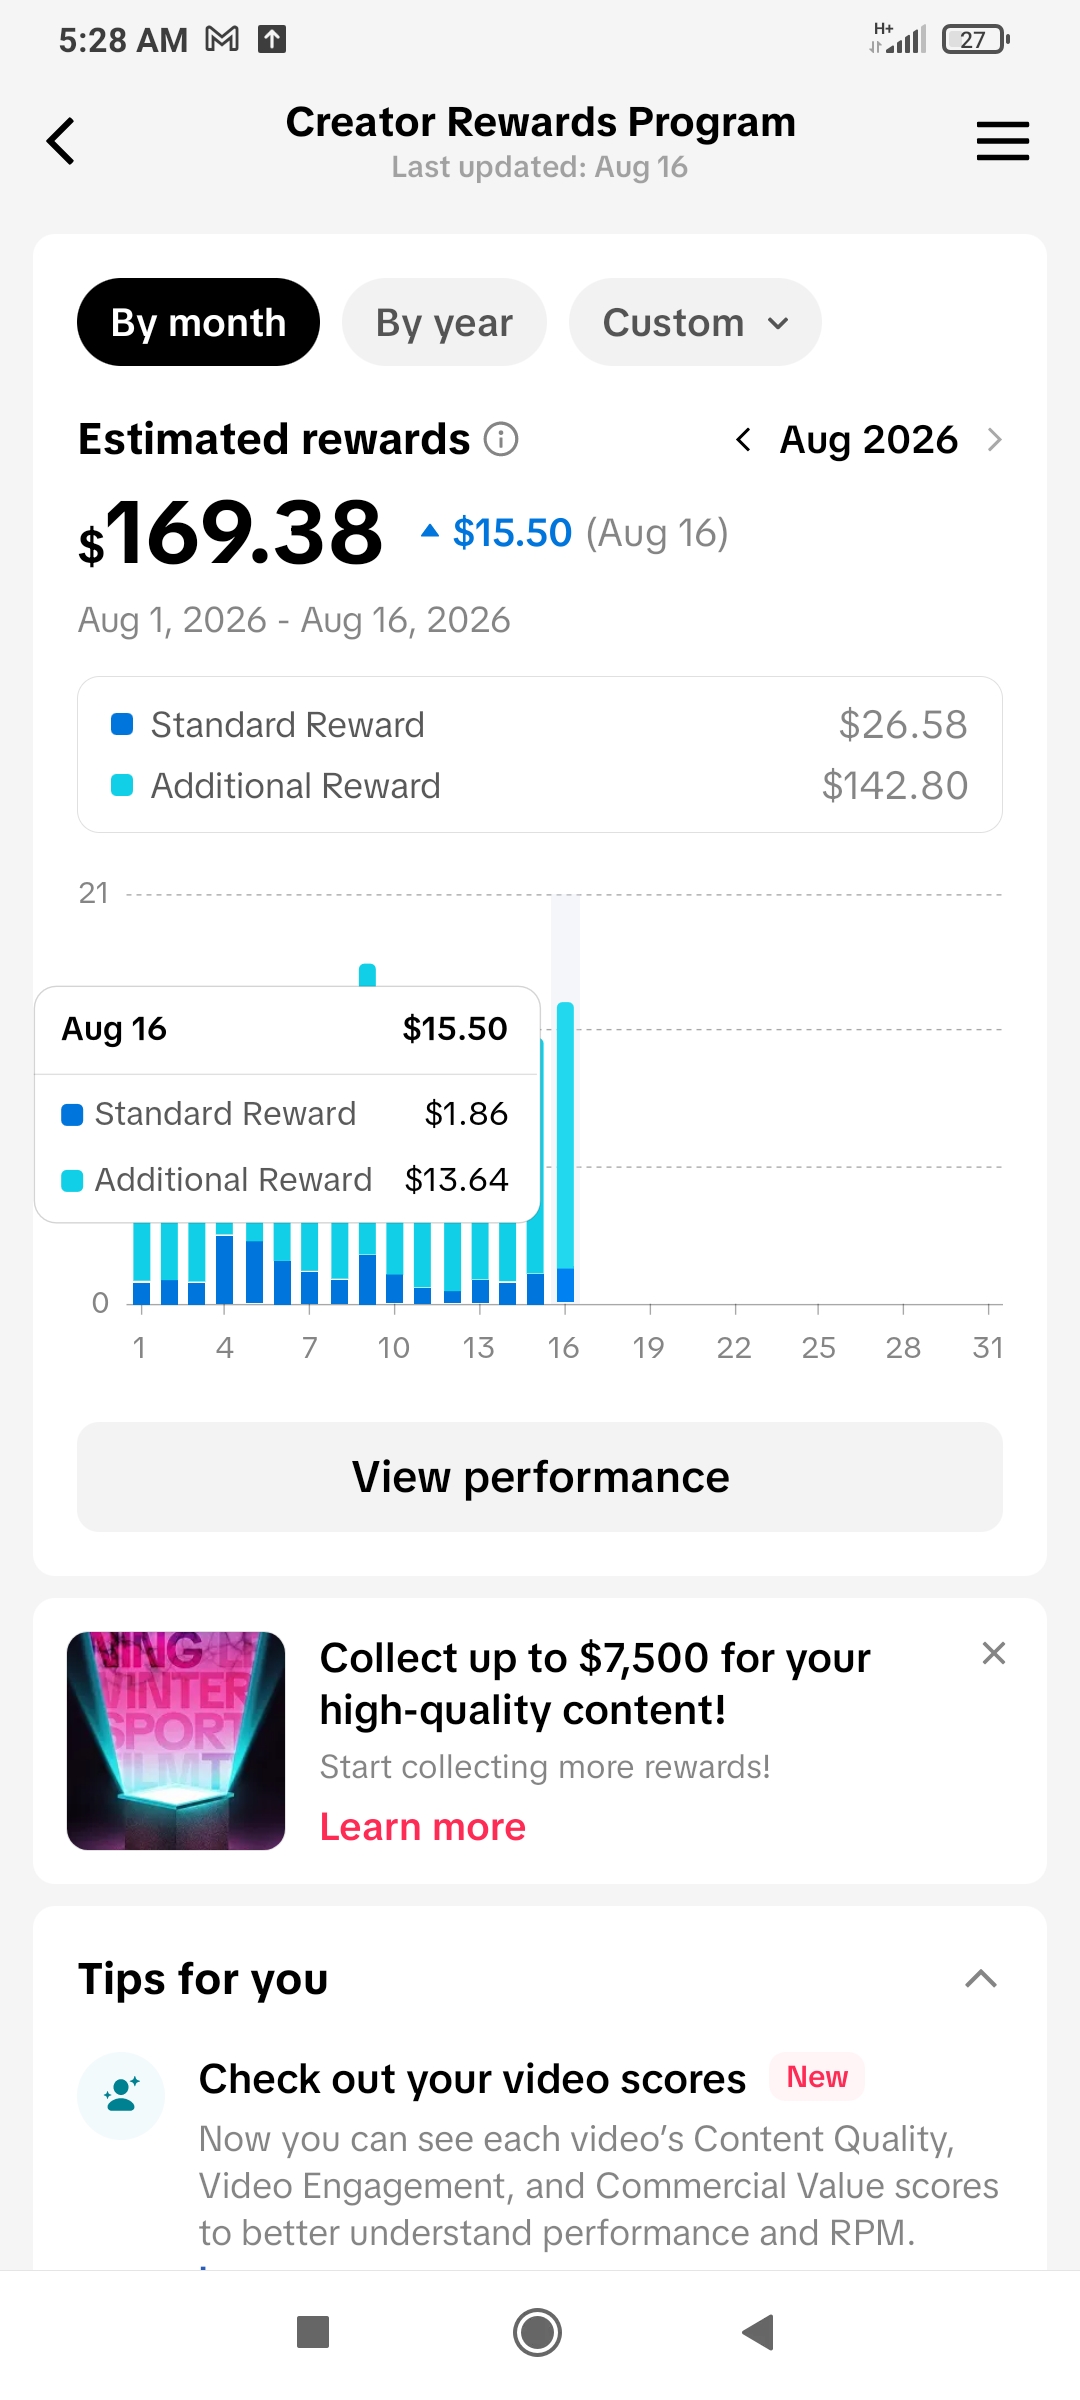
Task: Go to next month arrow
Action: 994,439
